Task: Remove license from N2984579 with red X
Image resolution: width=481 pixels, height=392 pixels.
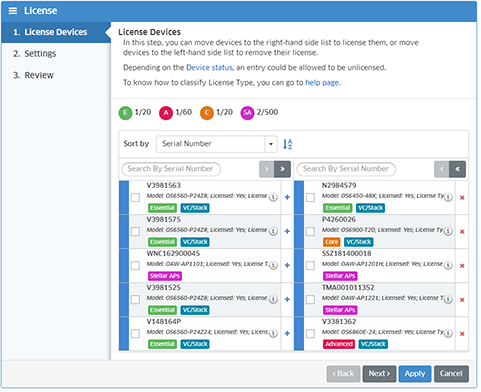Action: pos(462,198)
